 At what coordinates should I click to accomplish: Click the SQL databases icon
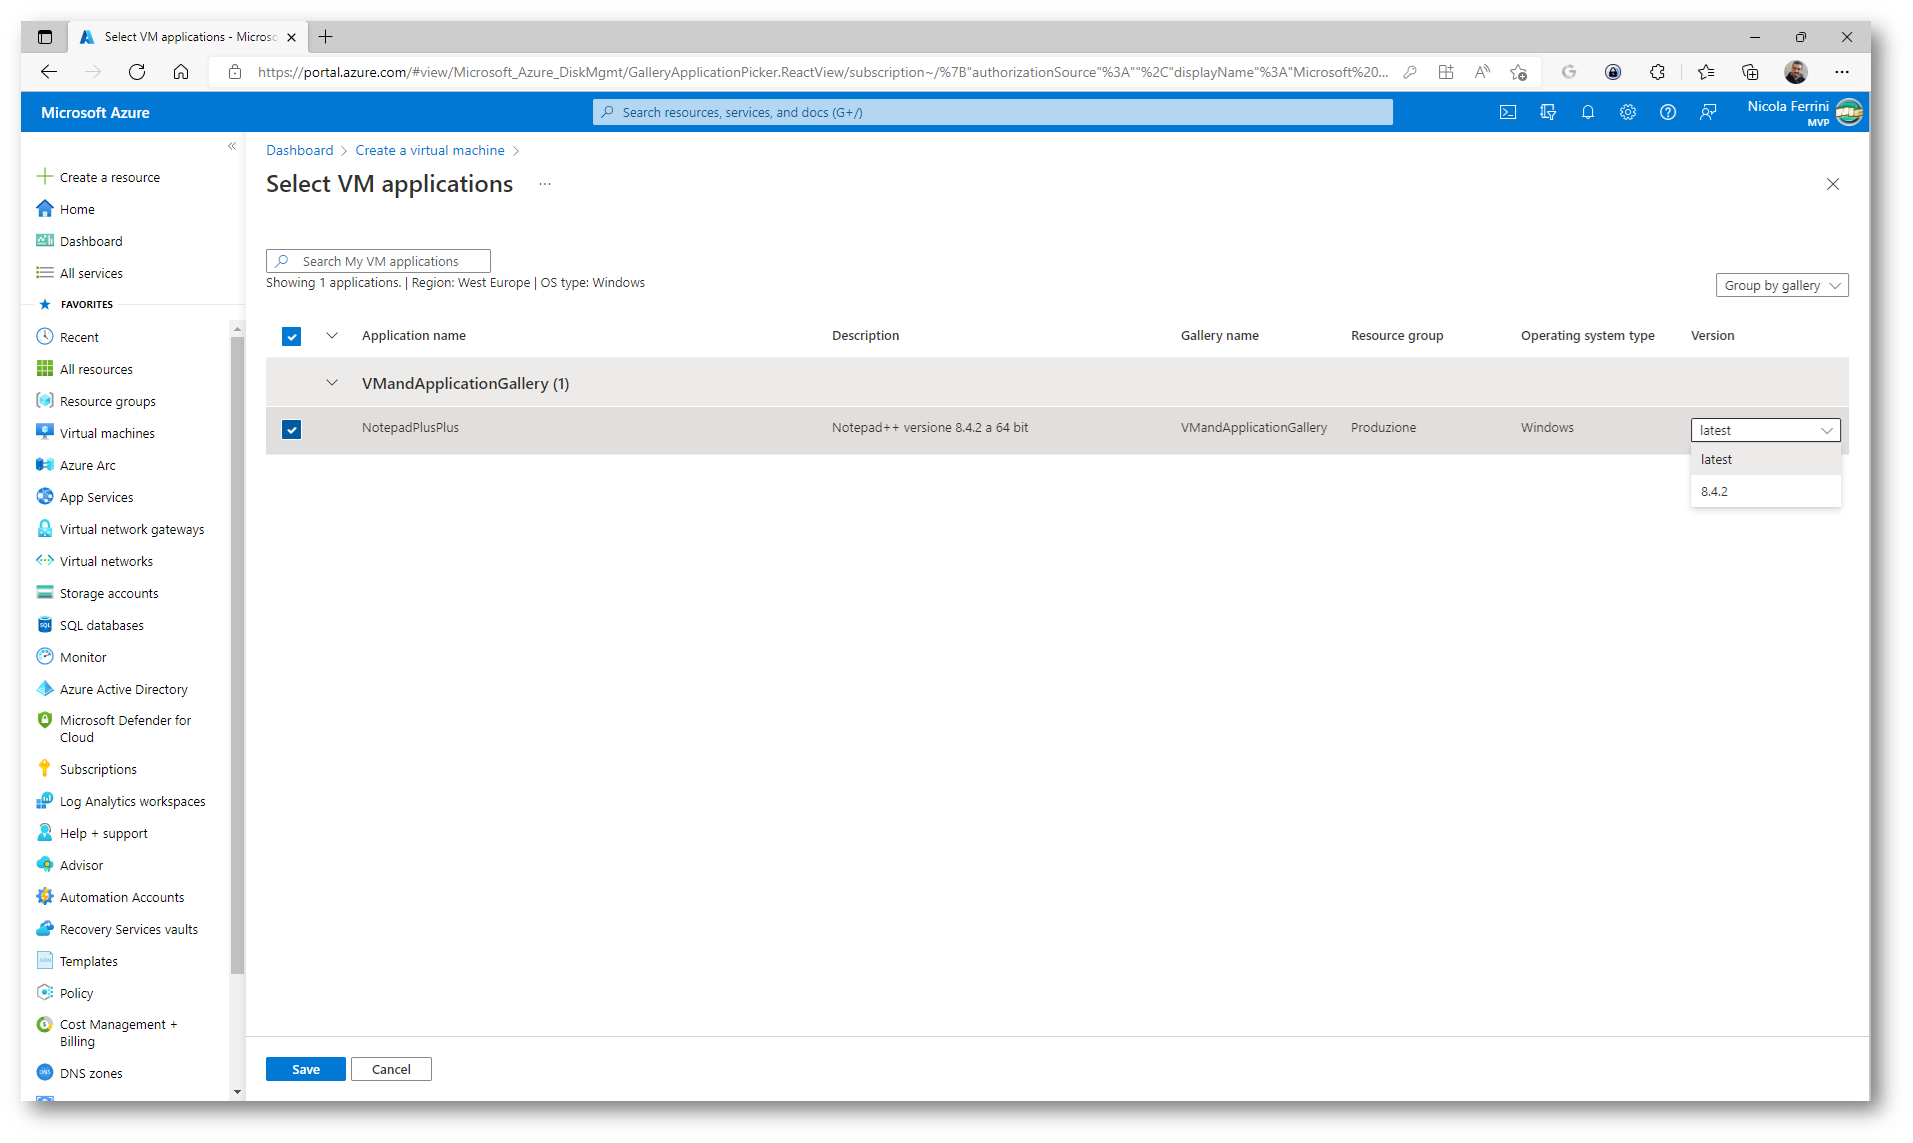(45, 624)
